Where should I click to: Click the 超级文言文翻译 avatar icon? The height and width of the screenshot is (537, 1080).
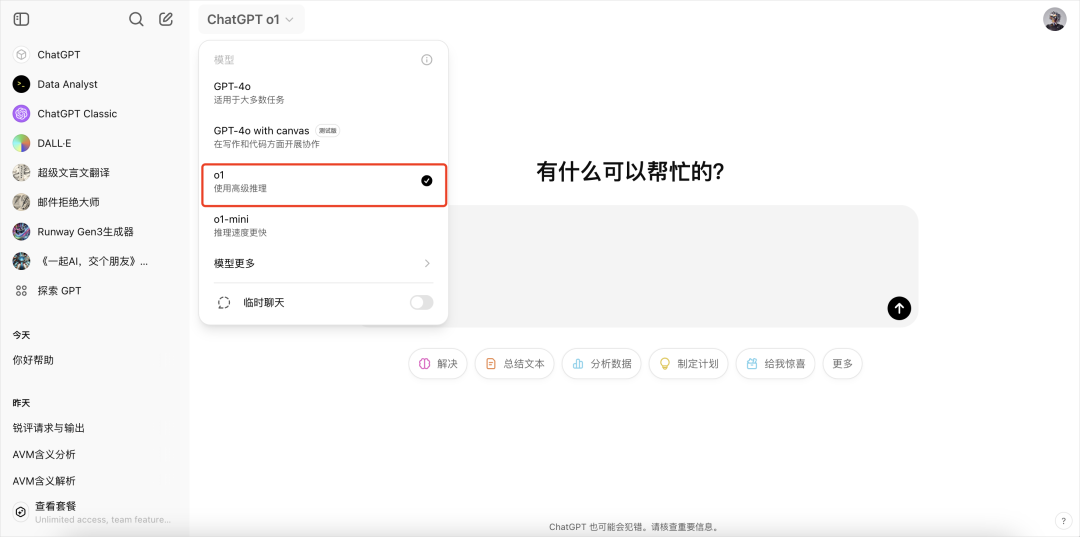(21, 173)
